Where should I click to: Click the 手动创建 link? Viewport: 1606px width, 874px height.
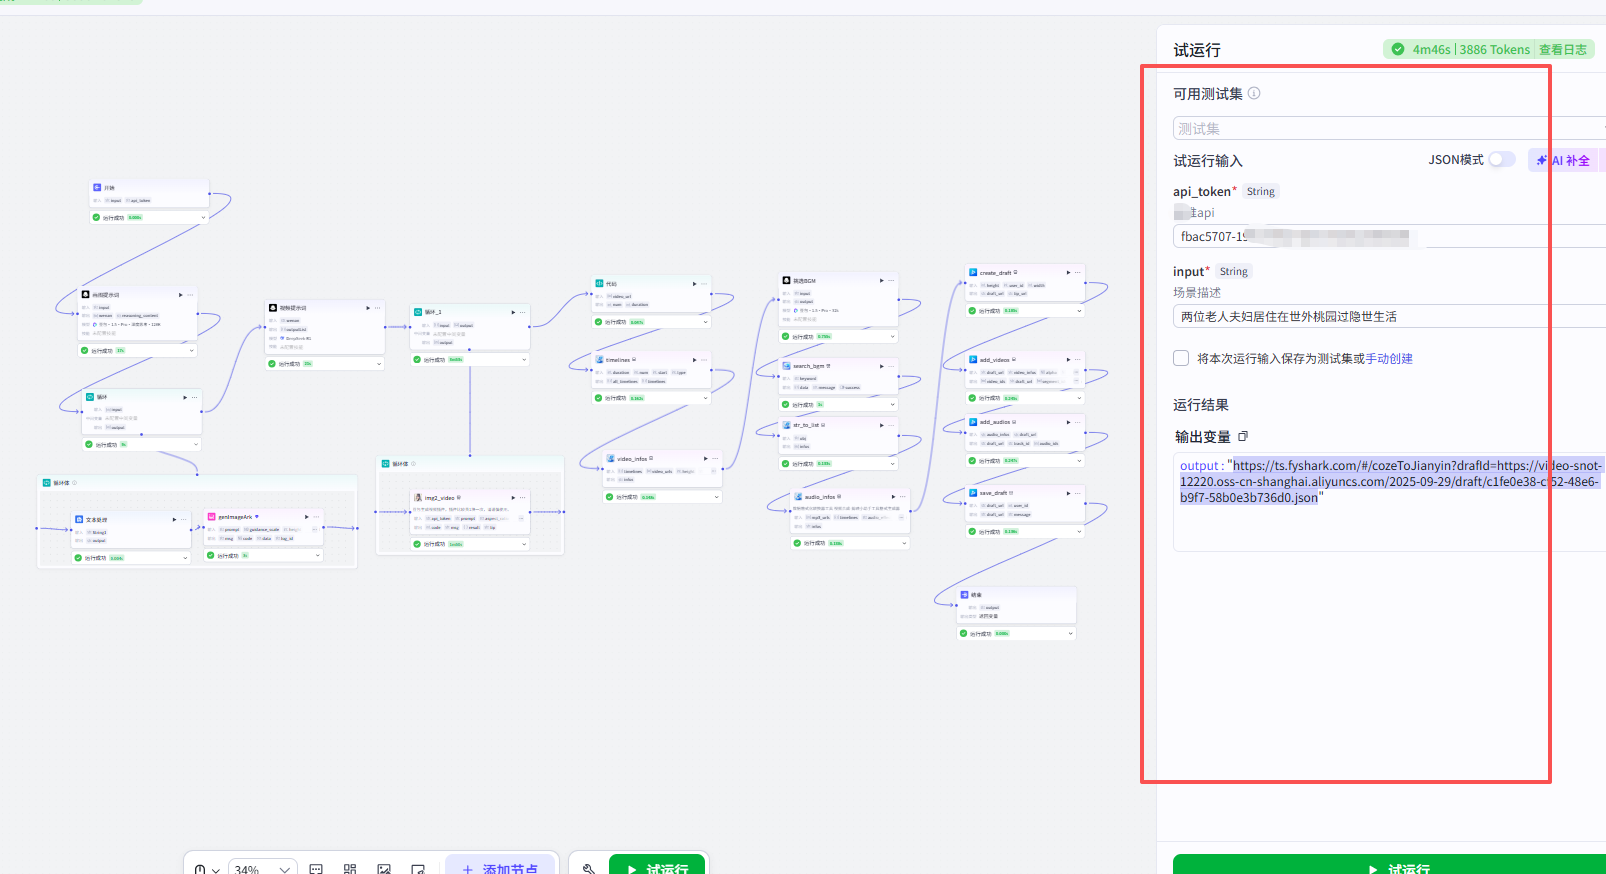tap(1389, 359)
